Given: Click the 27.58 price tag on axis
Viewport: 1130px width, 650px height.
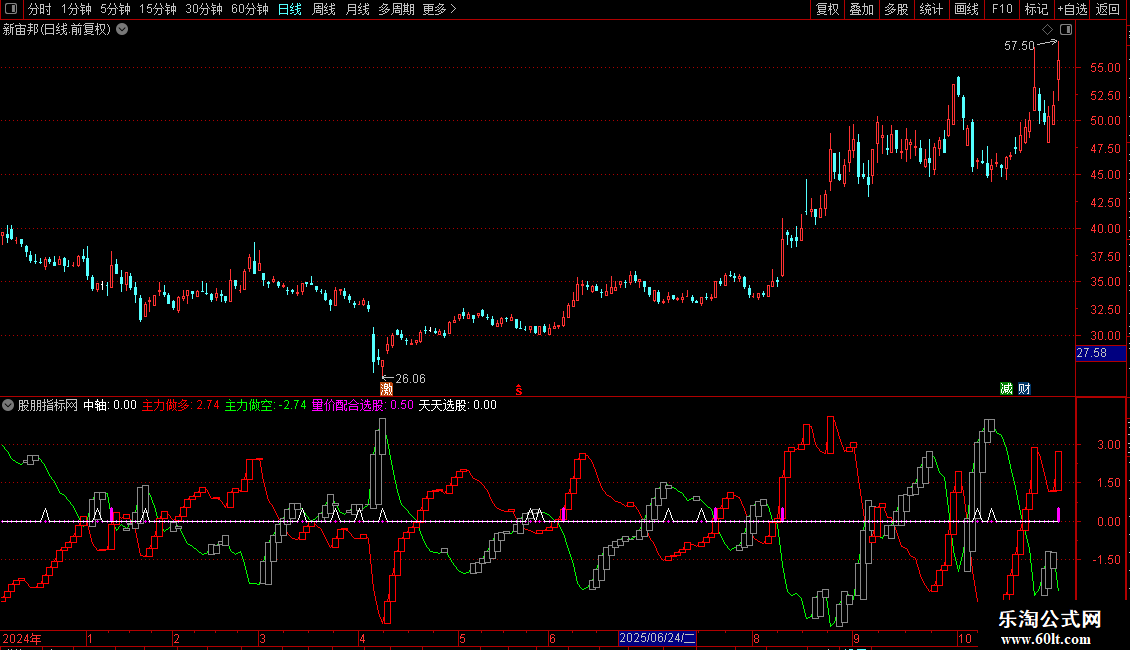Looking at the screenshot, I should point(1100,353).
